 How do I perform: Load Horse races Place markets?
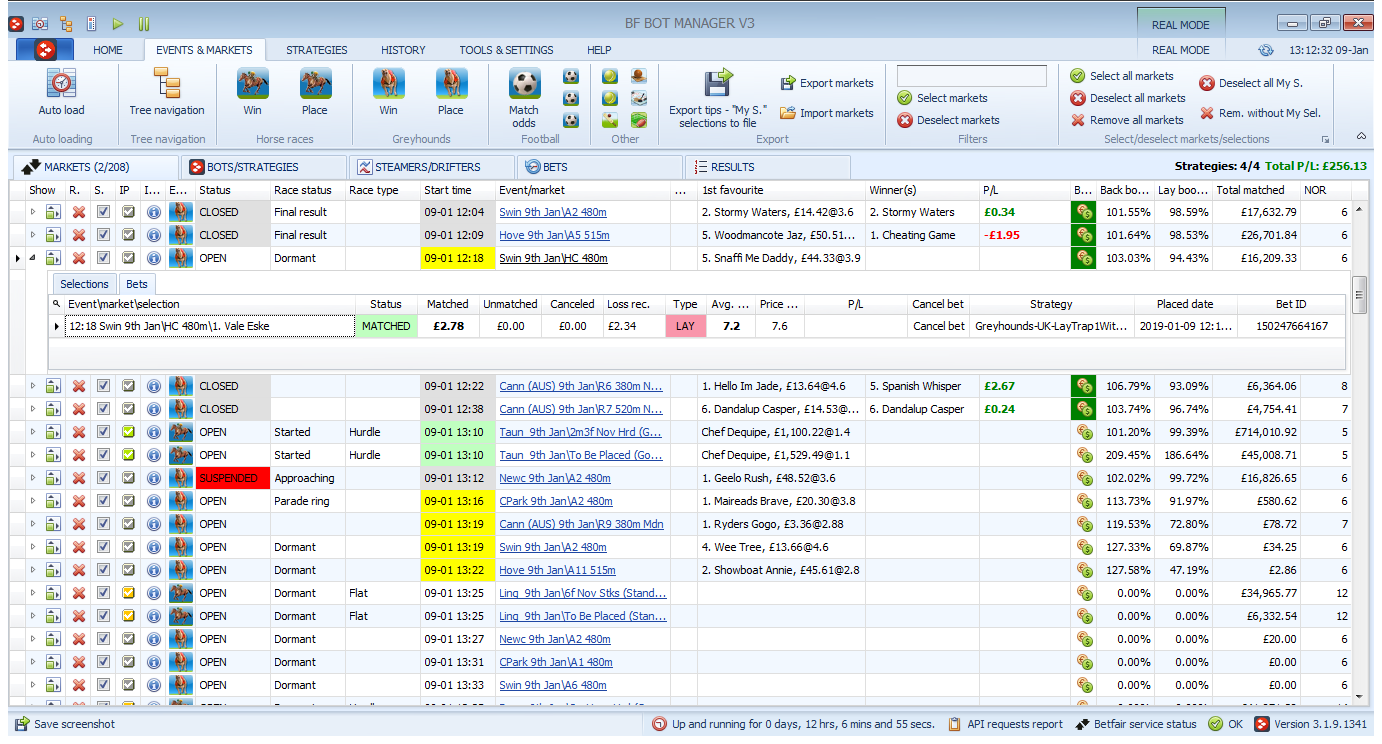[315, 92]
